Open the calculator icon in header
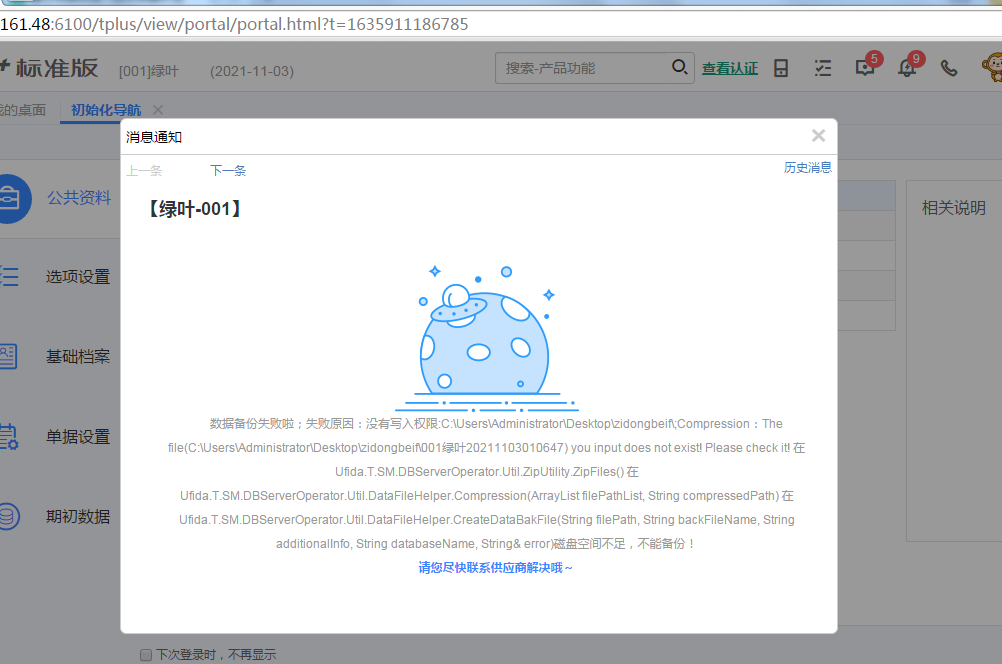This screenshot has height=664, width=1002. click(x=781, y=68)
